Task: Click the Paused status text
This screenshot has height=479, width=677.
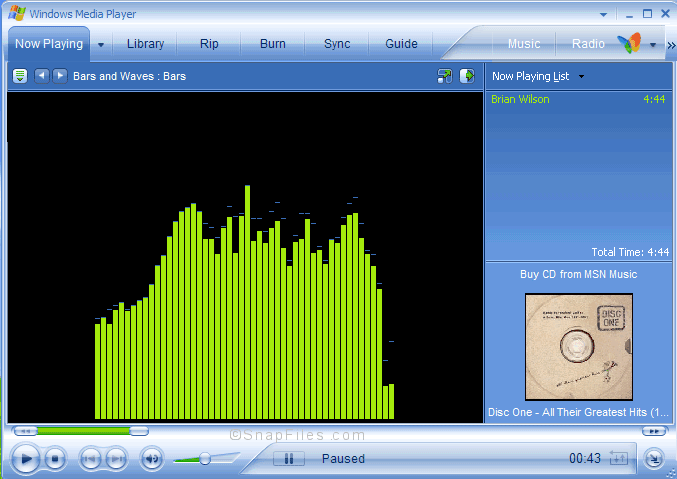Action: coord(343,459)
